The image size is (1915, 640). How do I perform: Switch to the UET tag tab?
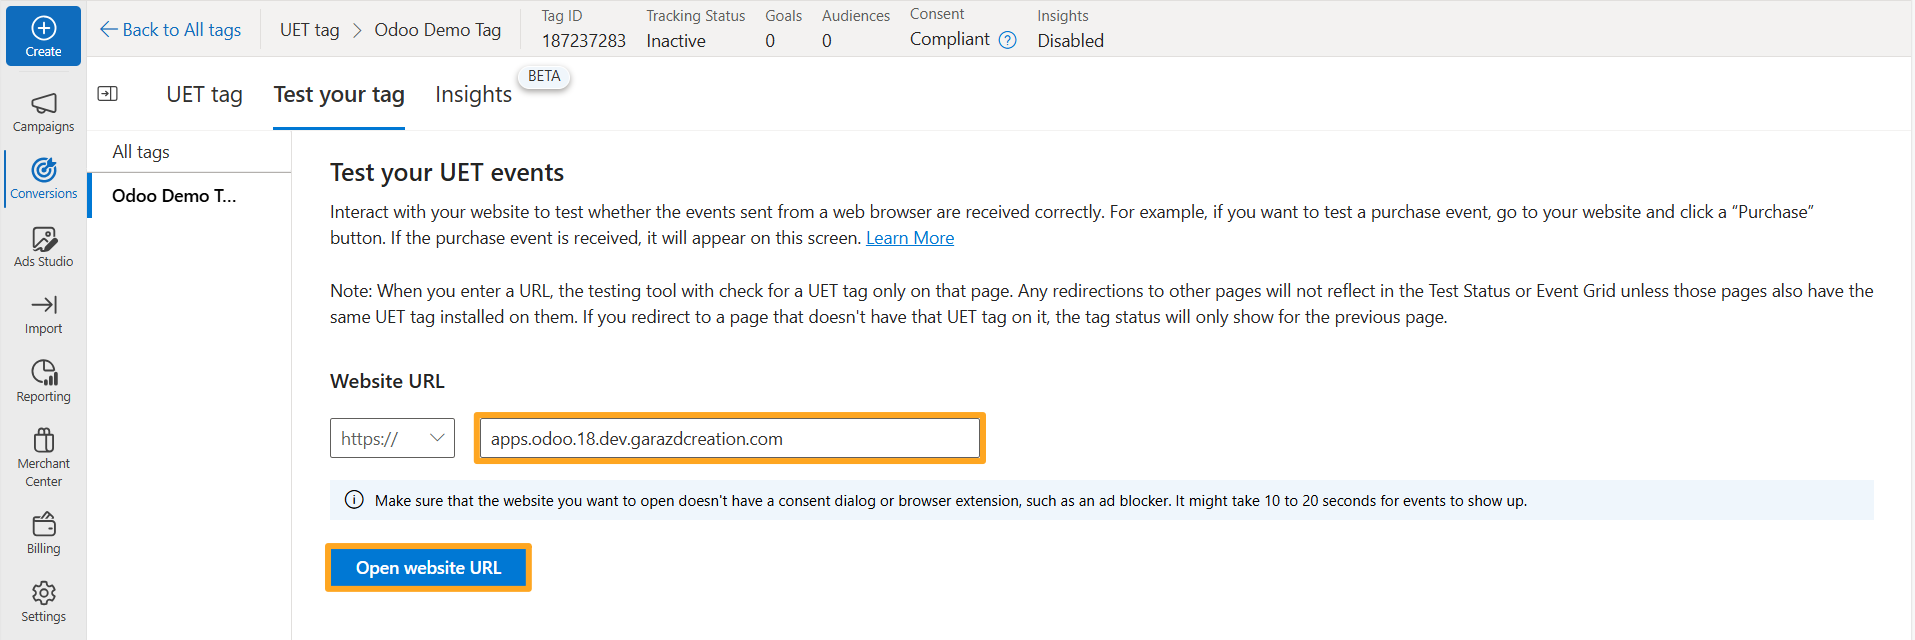pyautogui.click(x=204, y=95)
